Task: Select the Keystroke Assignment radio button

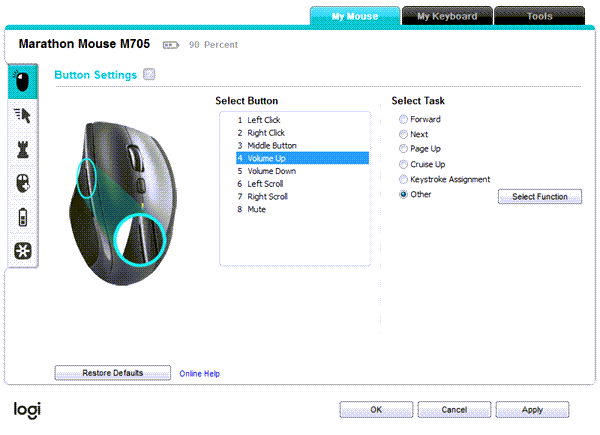Action: click(x=403, y=179)
